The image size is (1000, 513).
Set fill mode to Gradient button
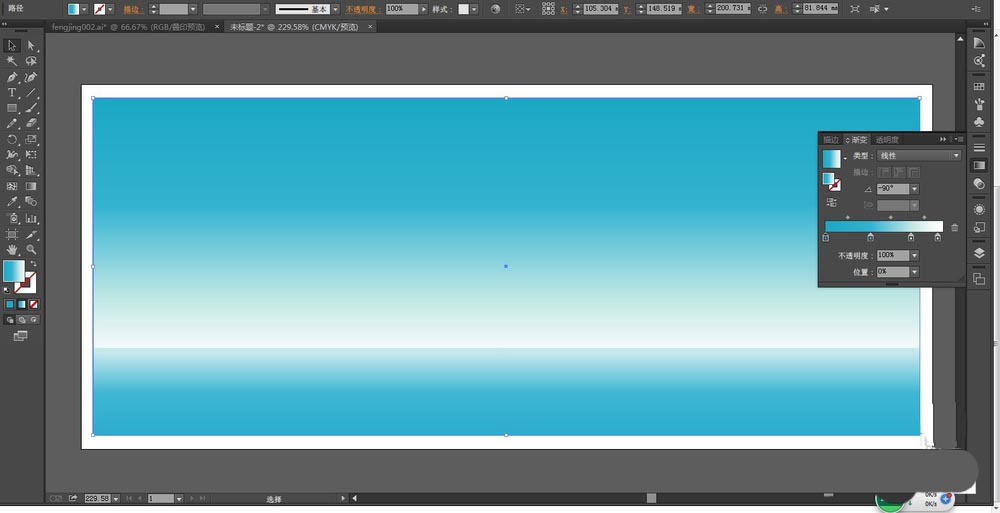tap(21, 304)
